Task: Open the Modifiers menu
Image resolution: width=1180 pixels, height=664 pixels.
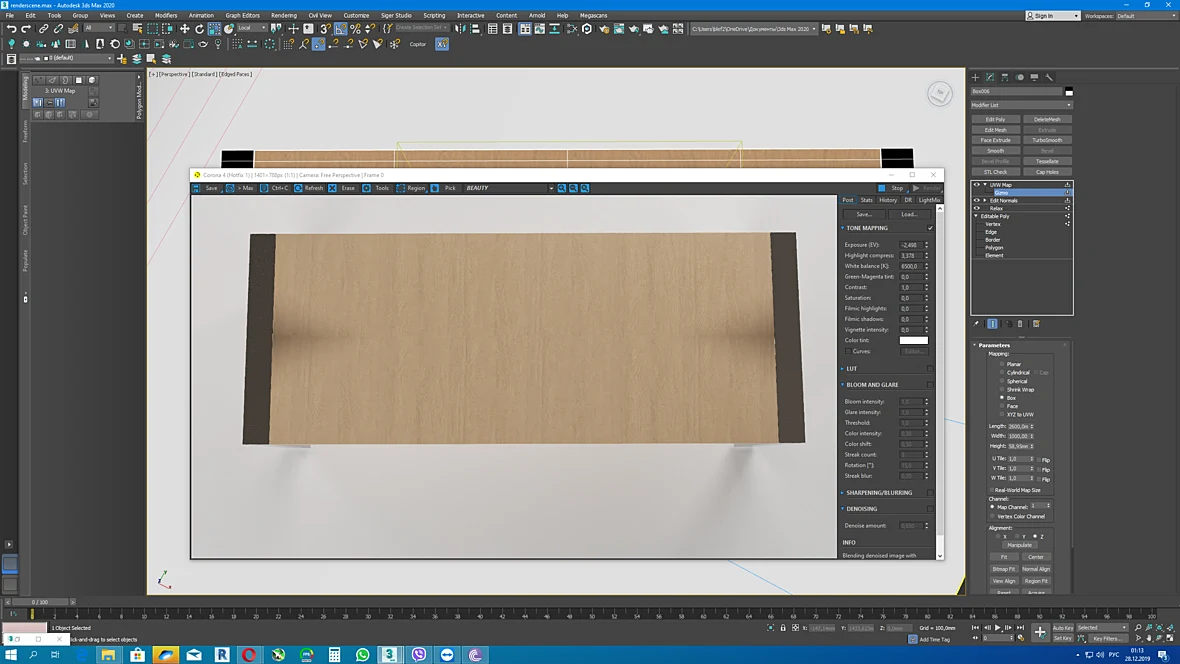Action: point(166,15)
